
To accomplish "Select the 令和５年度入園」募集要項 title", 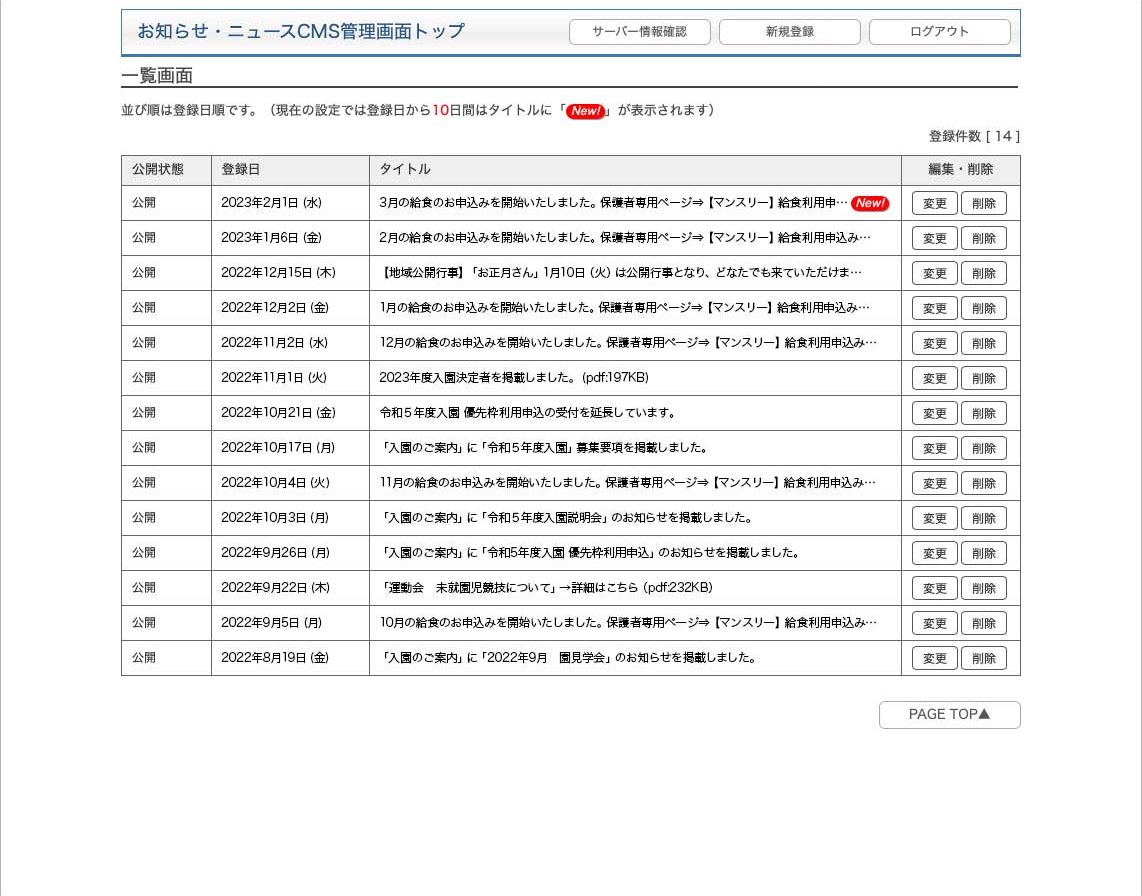I will pyautogui.click(x=543, y=447).
